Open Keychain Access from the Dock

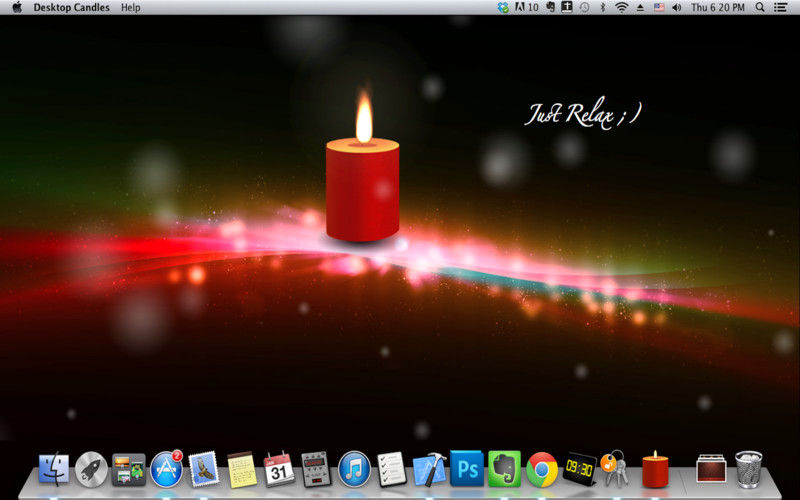point(614,468)
